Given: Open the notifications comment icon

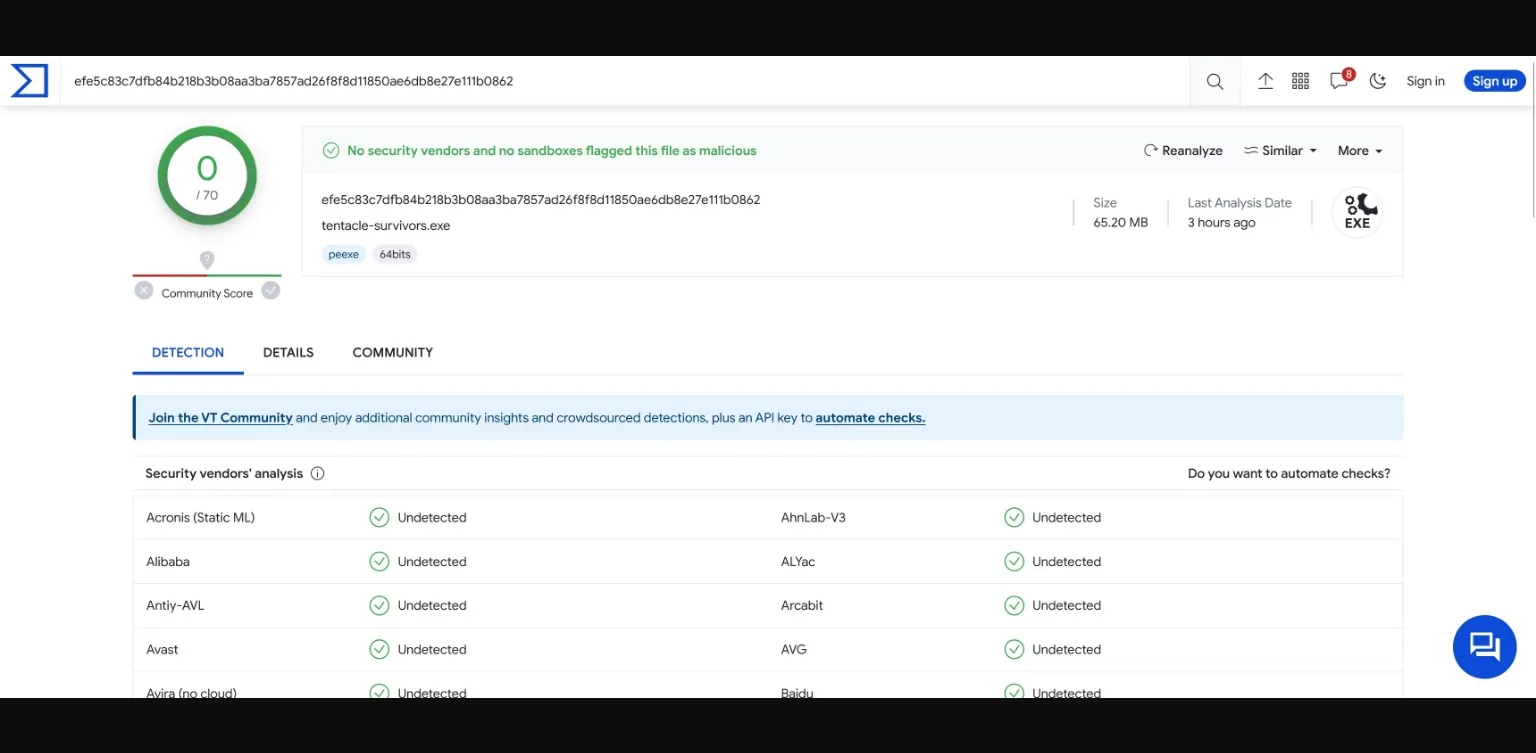Looking at the screenshot, I should pyautogui.click(x=1339, y=82).
